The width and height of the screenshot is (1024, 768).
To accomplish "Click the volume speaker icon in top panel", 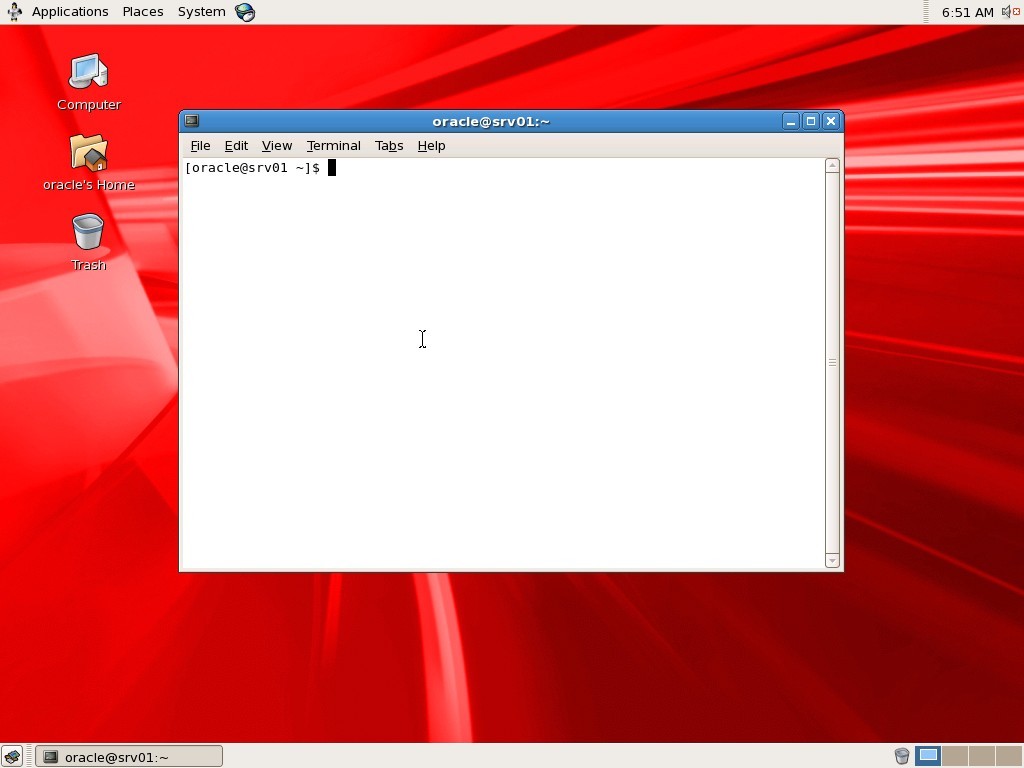I will (1010, 12).
